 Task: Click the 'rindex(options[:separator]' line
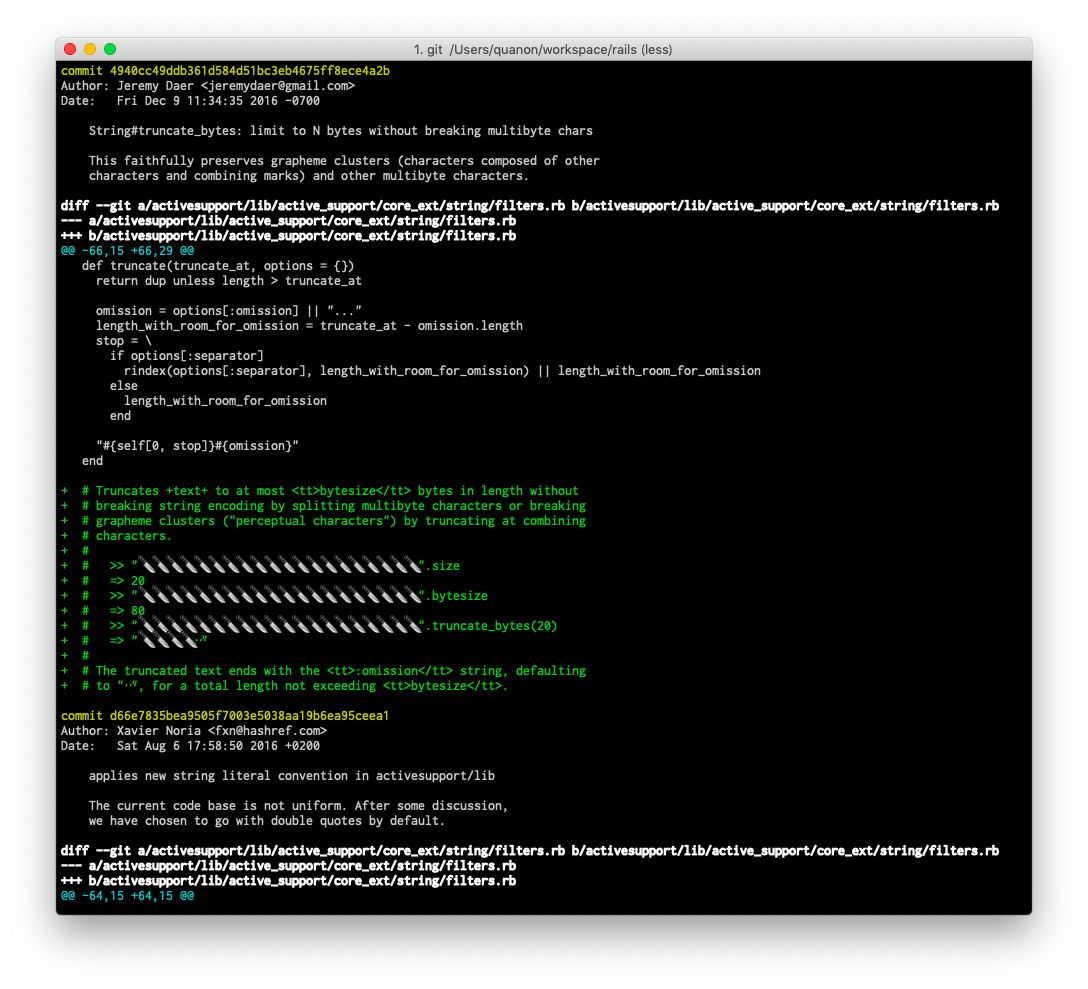click(442, 371)
